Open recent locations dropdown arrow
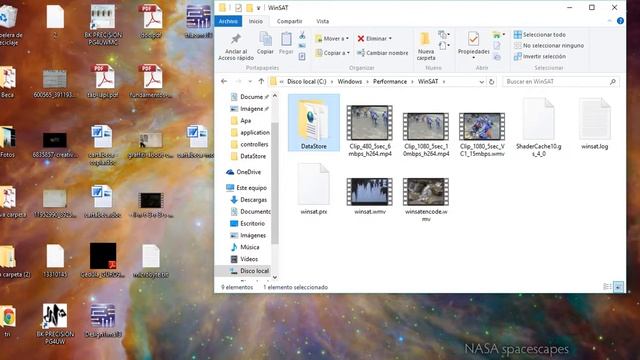The height and width of the screenshot is (360, 640). point(250,82)
